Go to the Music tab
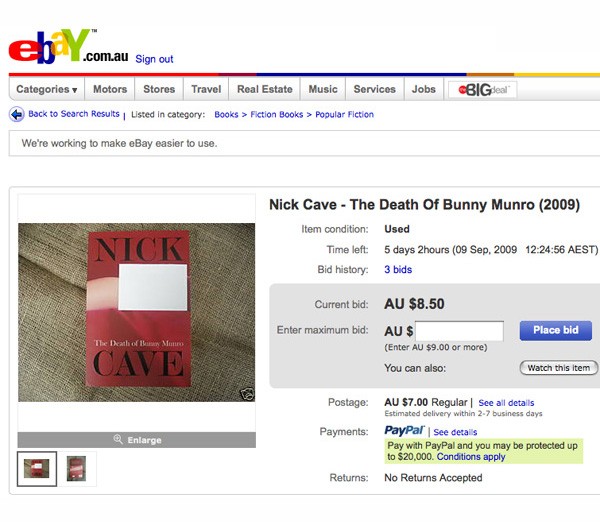This screenshot has height=522, width=600. [x=323, y=89]
